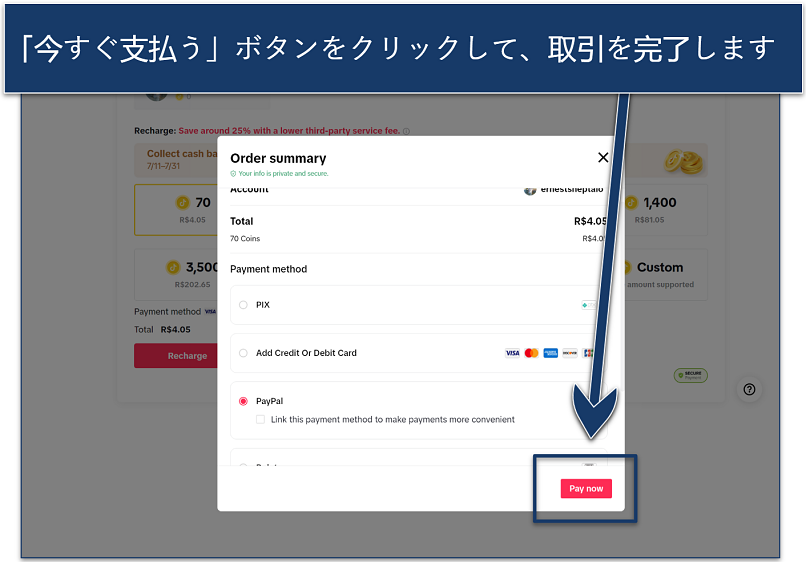The height and width of the screenshot is (562, 806).
Task: Click the Visa card logo
Action: pyautogui.click(x=512, y=353)
